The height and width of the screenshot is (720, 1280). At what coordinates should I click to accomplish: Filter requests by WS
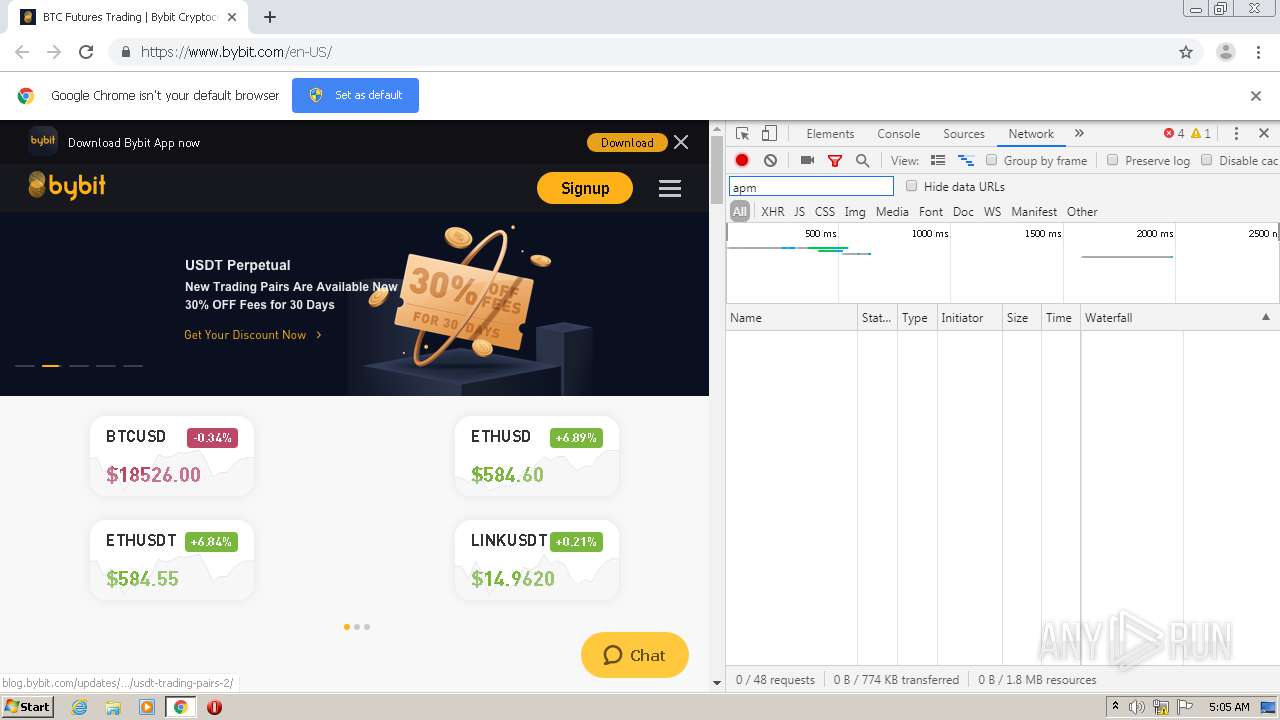tap(992, 212)
